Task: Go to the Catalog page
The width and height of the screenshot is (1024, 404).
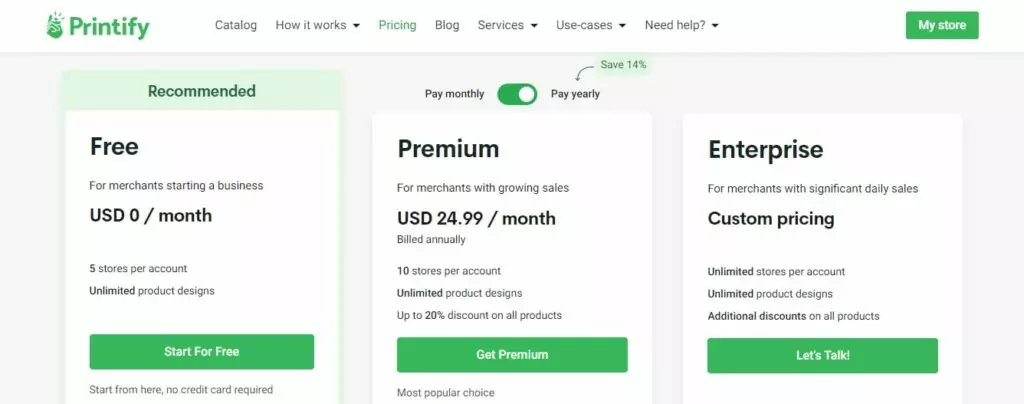Action: (236, 25)
